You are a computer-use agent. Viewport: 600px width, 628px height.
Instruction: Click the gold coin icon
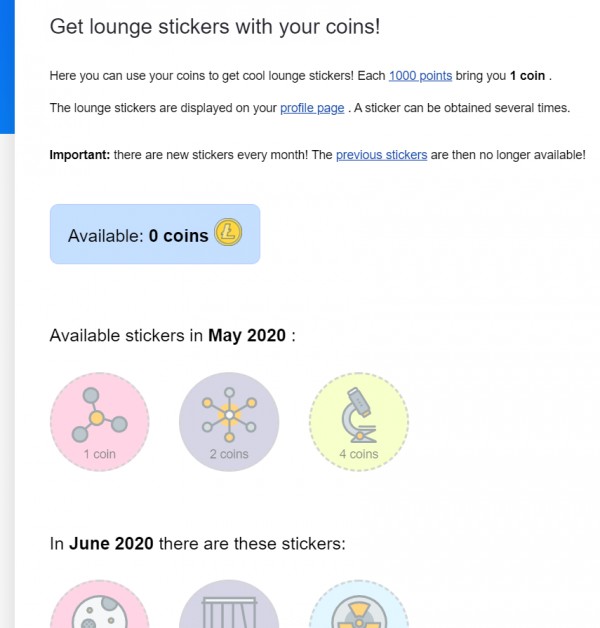click(x=228, y=235)
